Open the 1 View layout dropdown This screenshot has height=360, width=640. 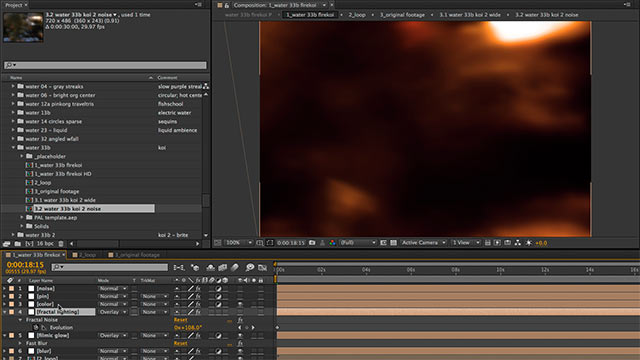coord(465,242)
